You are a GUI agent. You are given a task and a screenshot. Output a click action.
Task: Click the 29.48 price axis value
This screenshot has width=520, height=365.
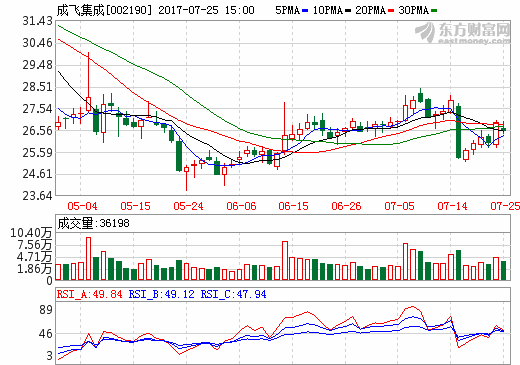pos(38,65)
